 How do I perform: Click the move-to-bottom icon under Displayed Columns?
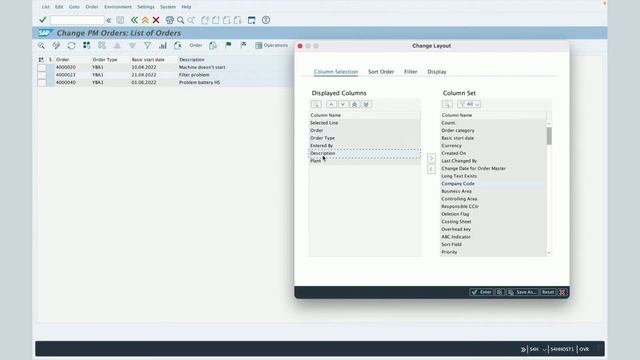(x=366, y=104)
